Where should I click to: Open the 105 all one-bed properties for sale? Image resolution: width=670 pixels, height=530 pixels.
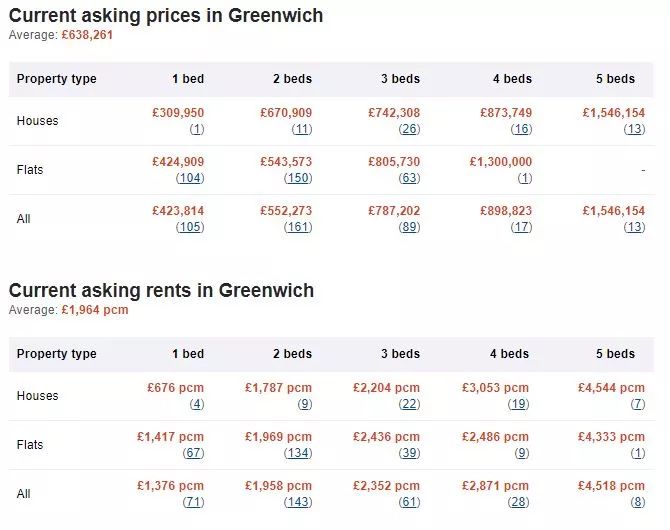tap(190, 227)
